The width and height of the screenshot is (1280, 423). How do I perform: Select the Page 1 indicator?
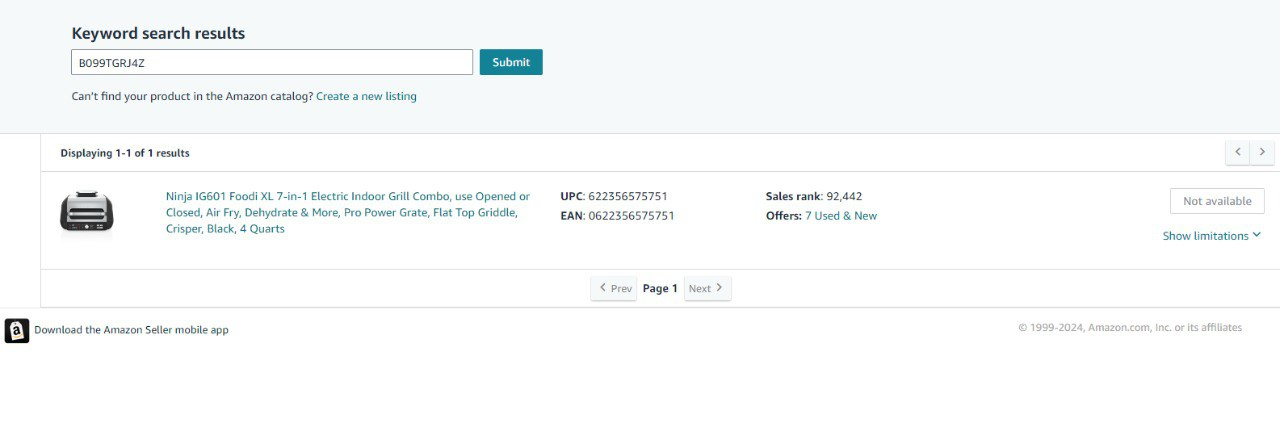coord(660,288)
